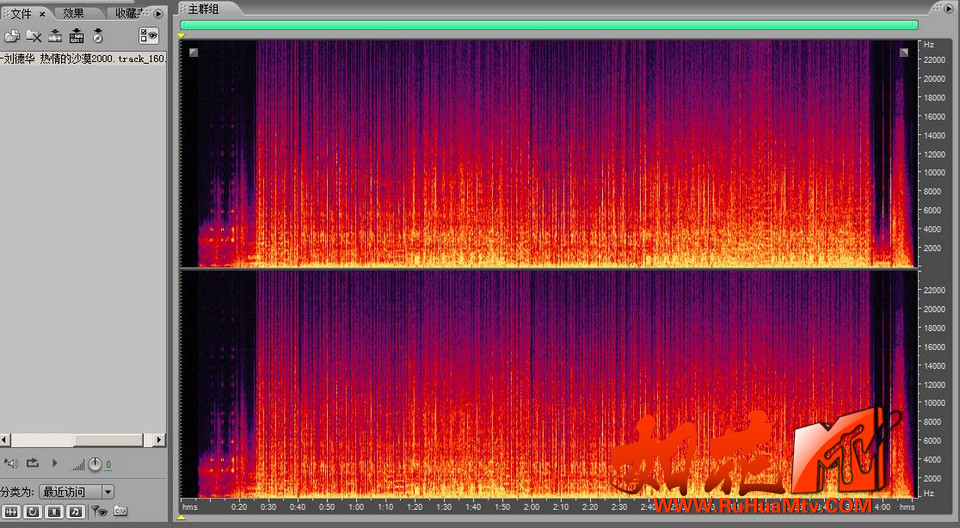960x528 pixels.
Task: Click 22000 on upper channel frequency scale
Action: tap(934, 60)
